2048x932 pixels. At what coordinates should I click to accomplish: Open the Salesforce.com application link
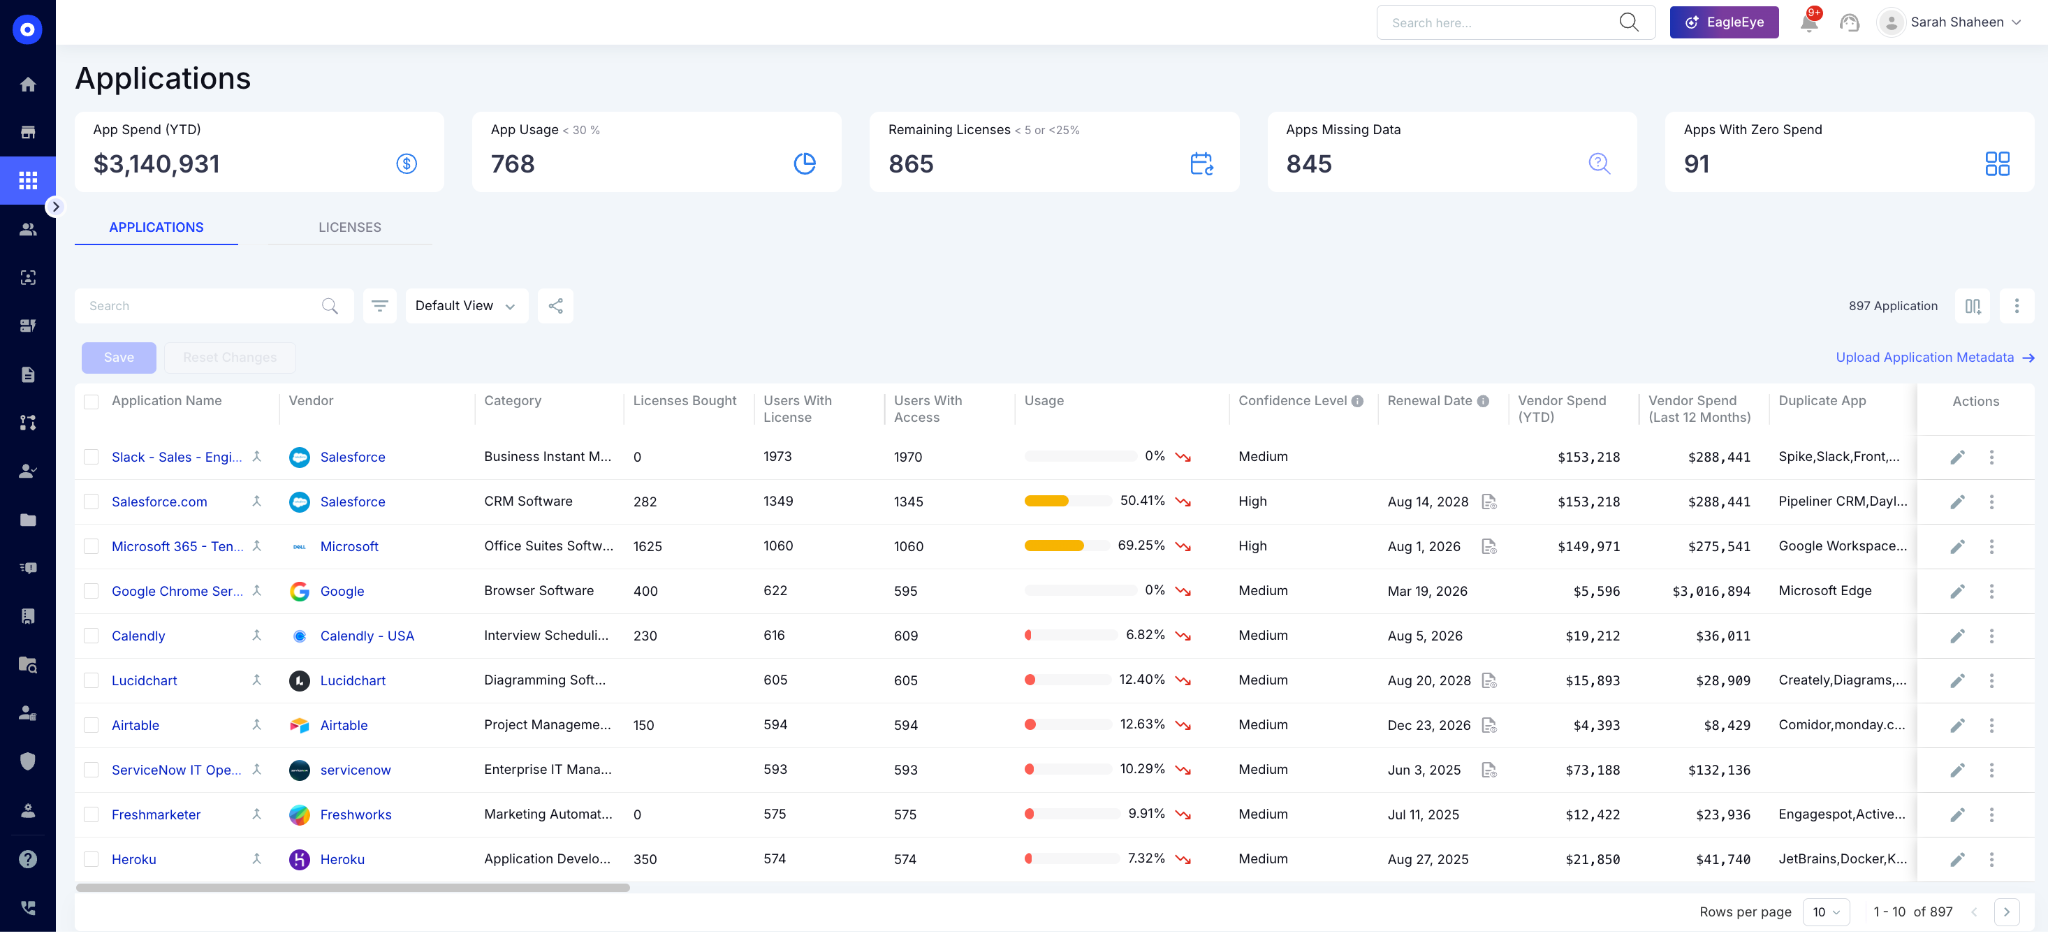click(x=160, y=502)
